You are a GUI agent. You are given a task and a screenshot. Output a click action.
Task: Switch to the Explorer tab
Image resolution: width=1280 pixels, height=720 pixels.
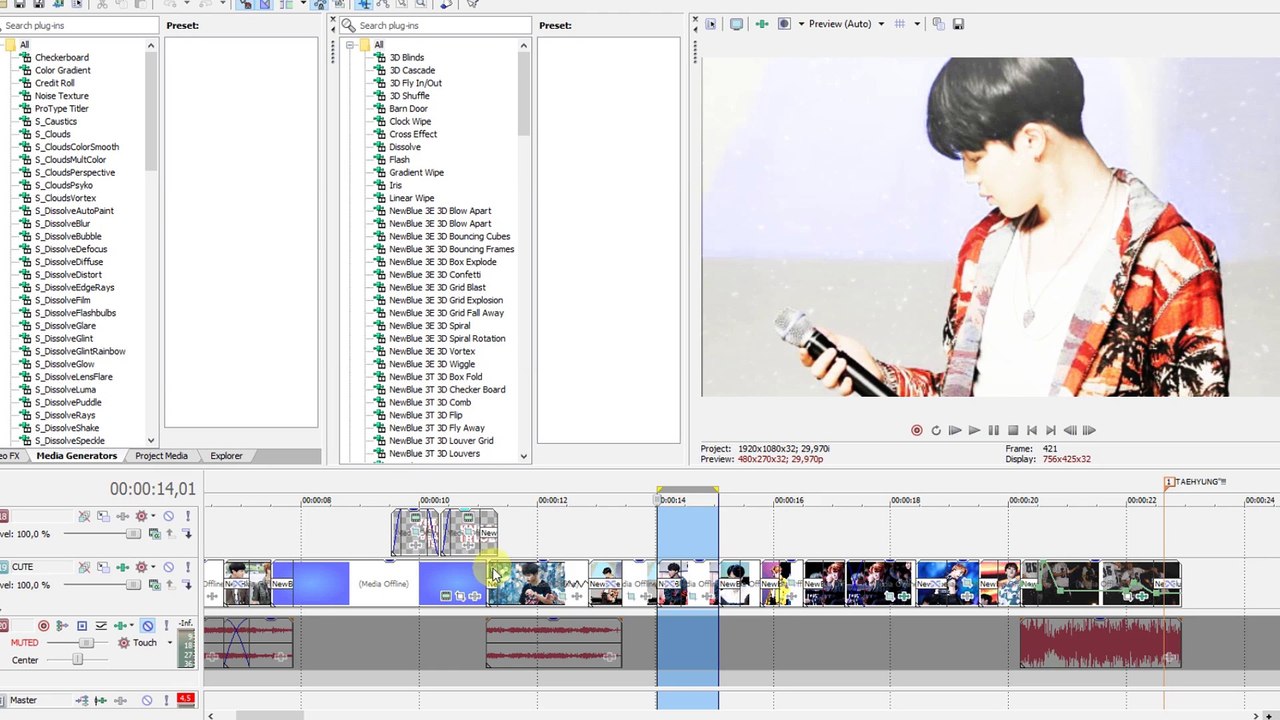[x=226, y=456]
